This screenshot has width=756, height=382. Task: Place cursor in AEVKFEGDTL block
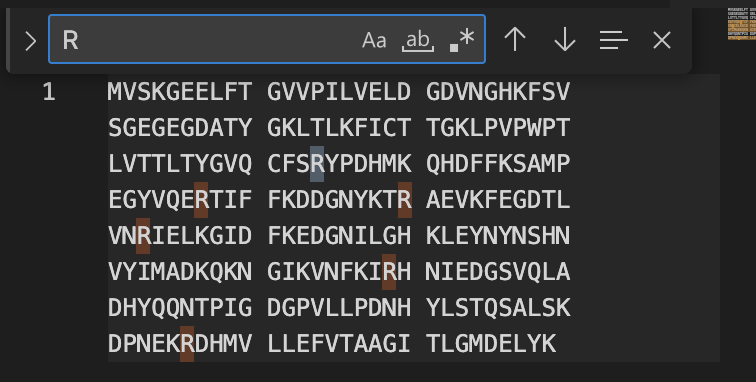click(x=498, y=200)
